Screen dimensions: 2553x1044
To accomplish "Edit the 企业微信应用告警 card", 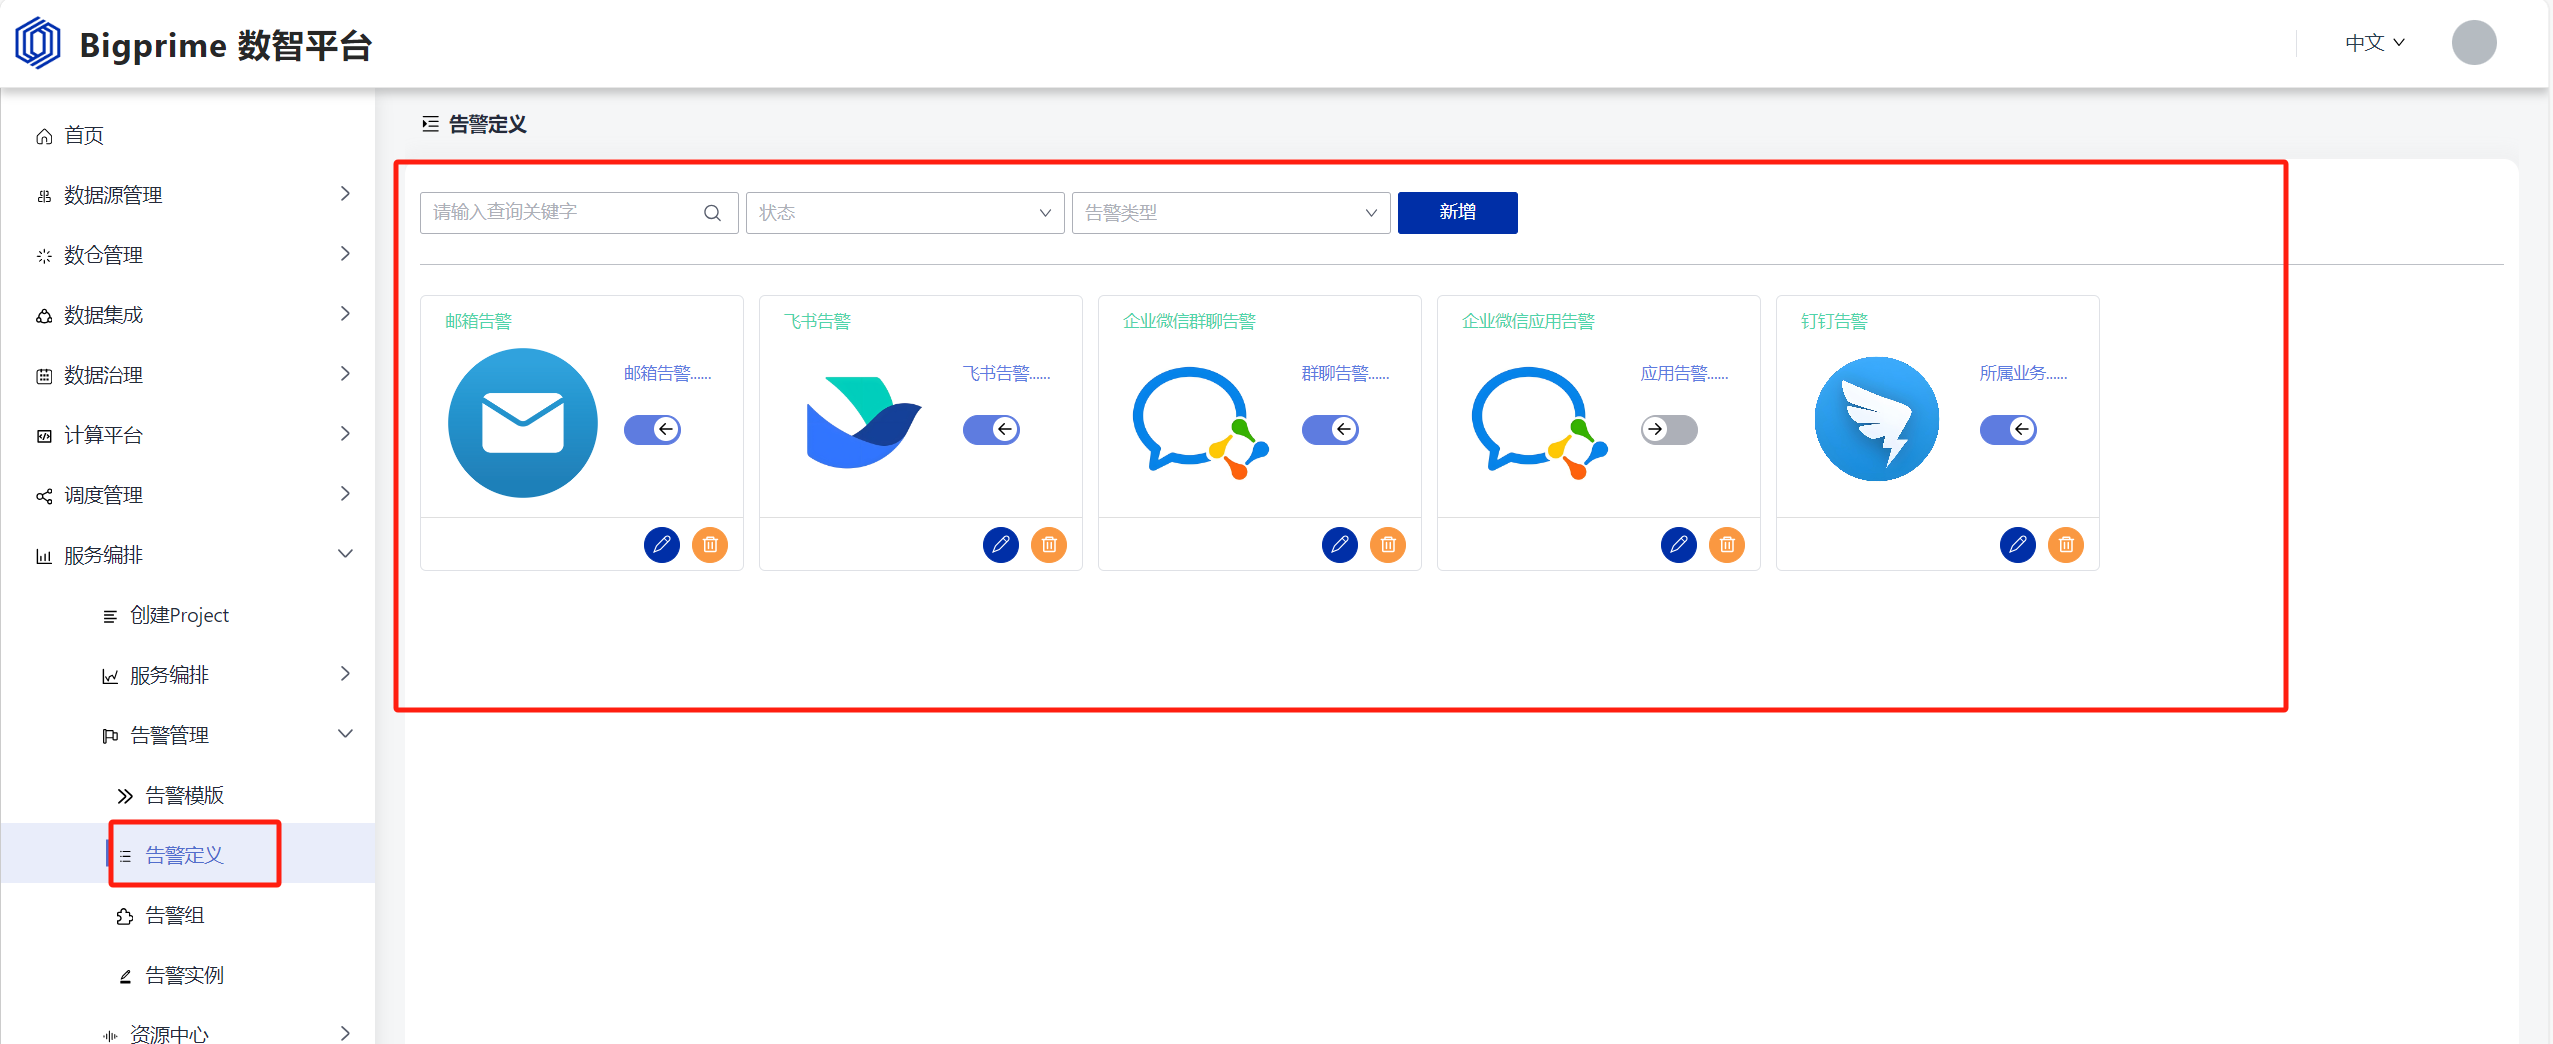I will point(1678,545).
